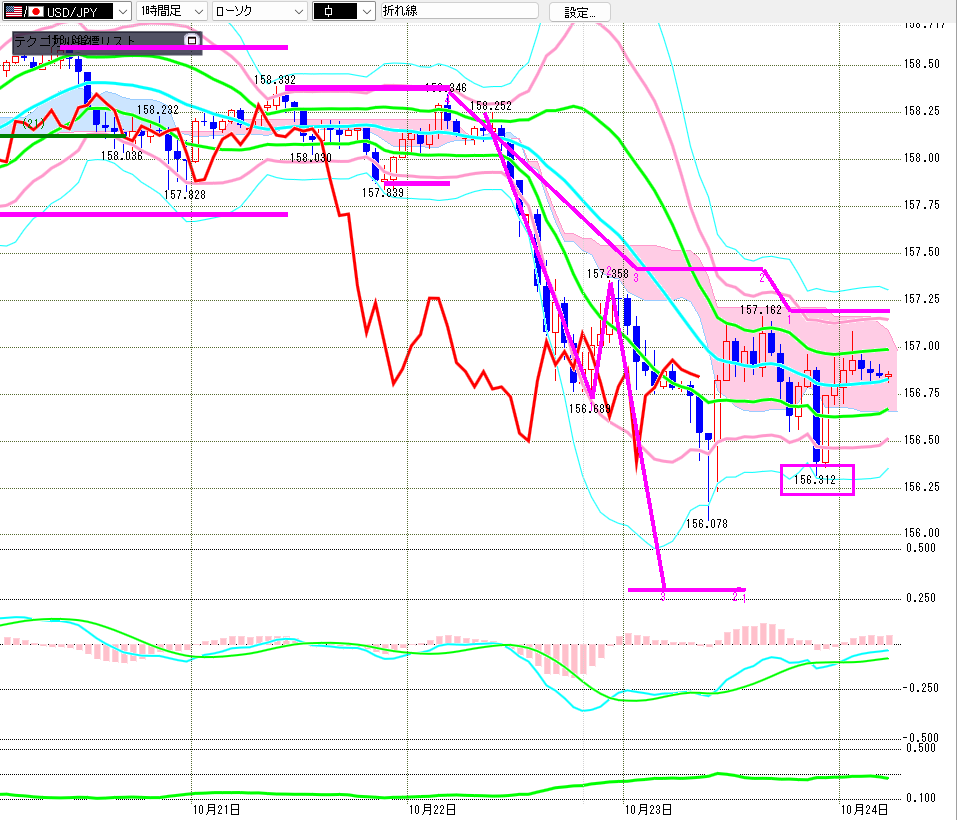
Task: Select the 158.00 price axis value
Action: coord(922,158)
